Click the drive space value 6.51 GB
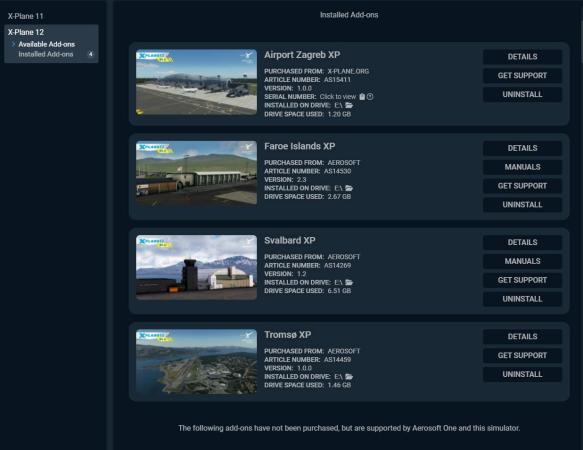583x450 pixels. click(x=339, y=291)
